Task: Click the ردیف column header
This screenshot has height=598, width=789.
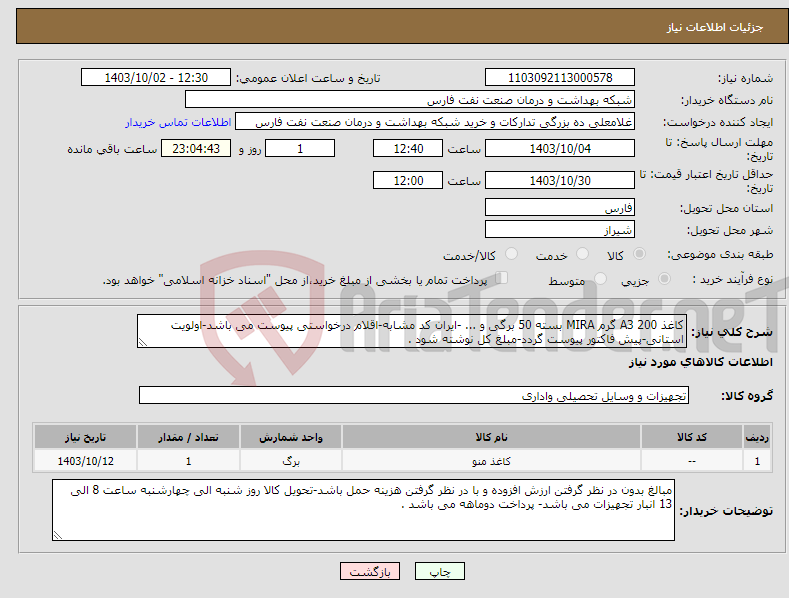Action: tap(757, 437)
